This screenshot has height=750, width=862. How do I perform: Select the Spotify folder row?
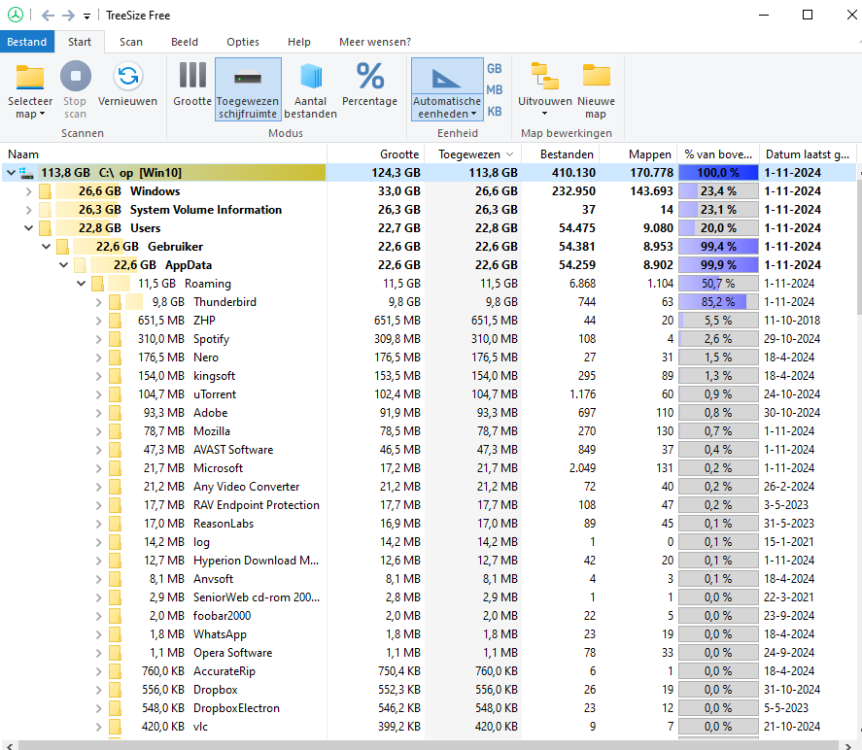coord(211,339)
